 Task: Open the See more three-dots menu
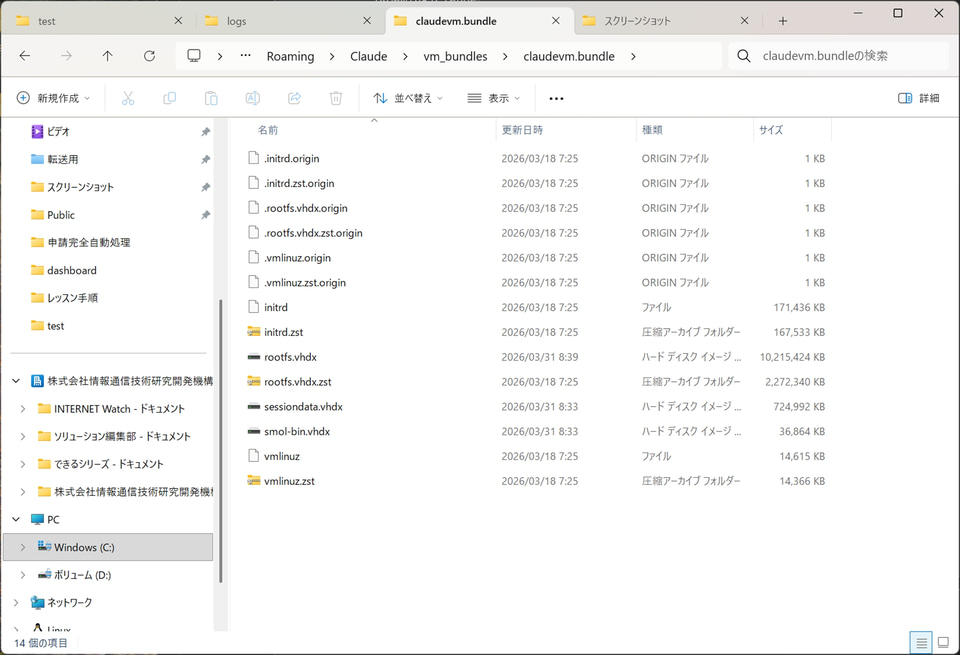[556, 99]
